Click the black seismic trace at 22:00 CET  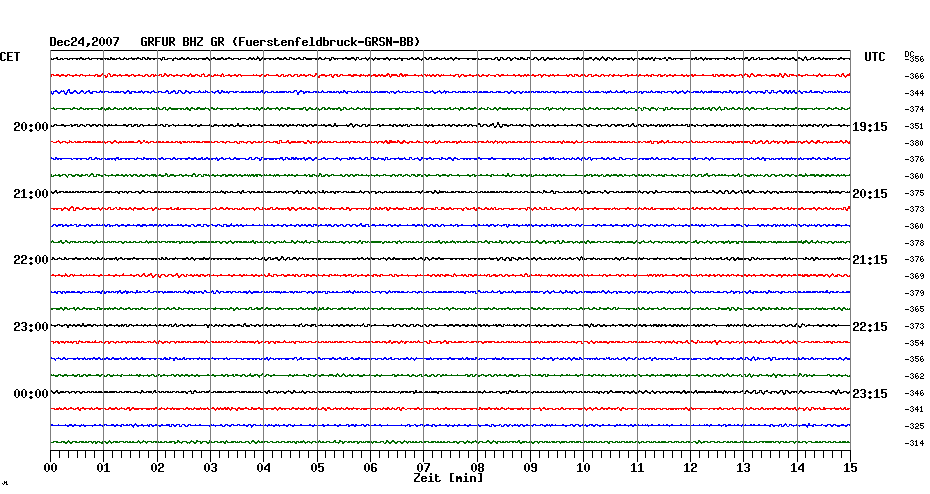click(450, 259)
